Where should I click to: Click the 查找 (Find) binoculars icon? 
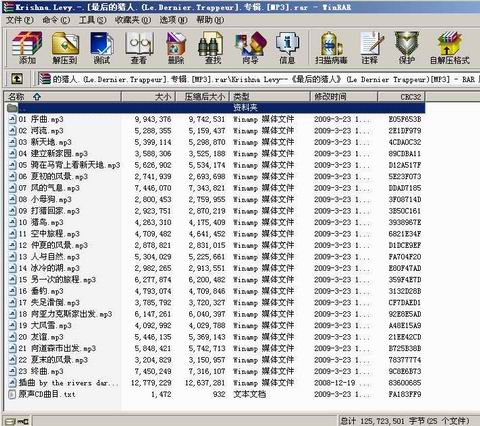click(211, 47)
